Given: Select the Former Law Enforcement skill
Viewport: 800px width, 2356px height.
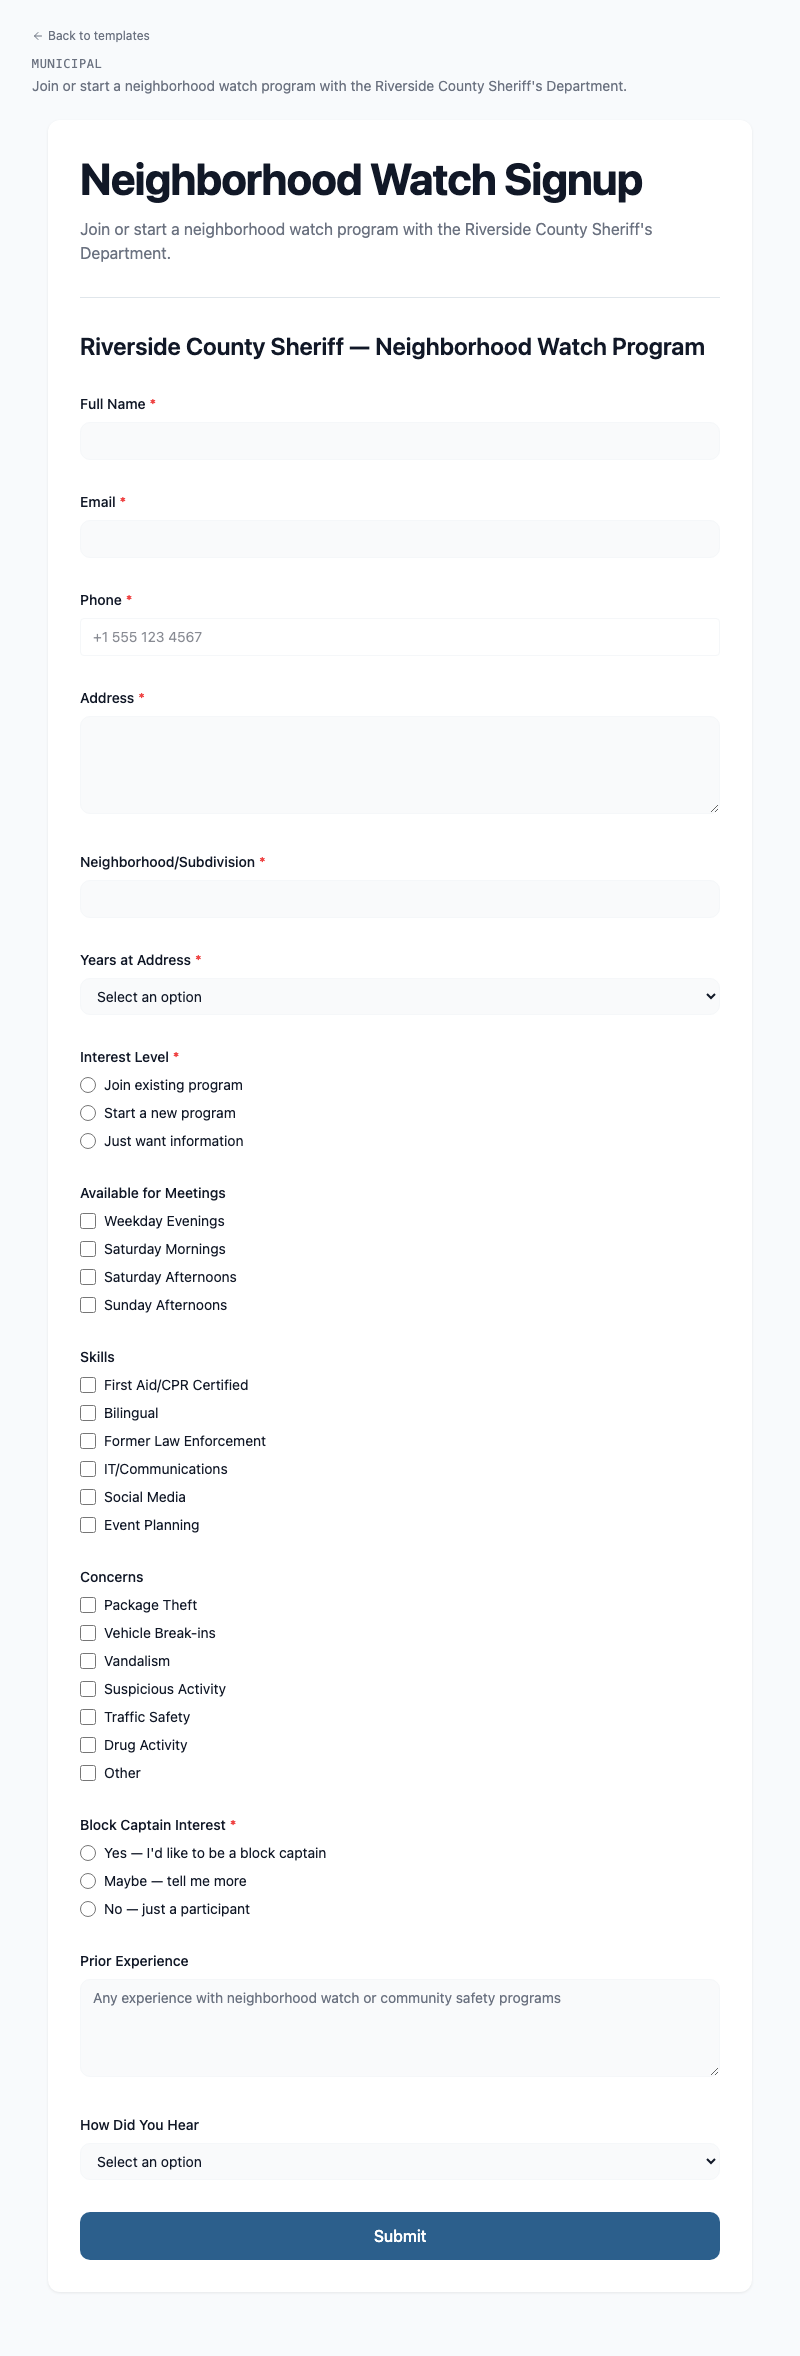Looking at the screenshot, I should click(x=88, y=1441).
